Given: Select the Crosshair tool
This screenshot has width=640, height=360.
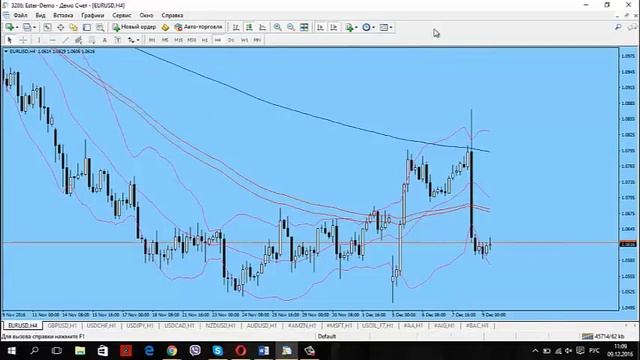Looking at the screenshot, I should tap(23, 40).
